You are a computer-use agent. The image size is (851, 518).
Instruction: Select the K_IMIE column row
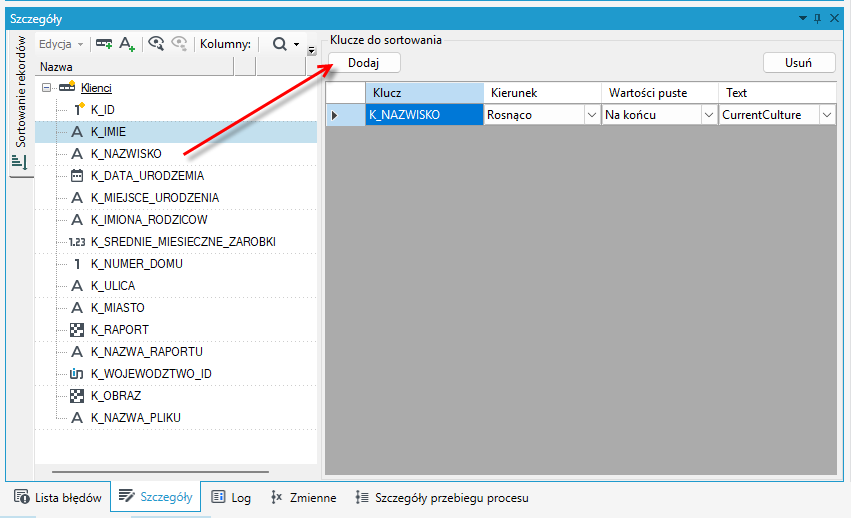click(176, 131)
